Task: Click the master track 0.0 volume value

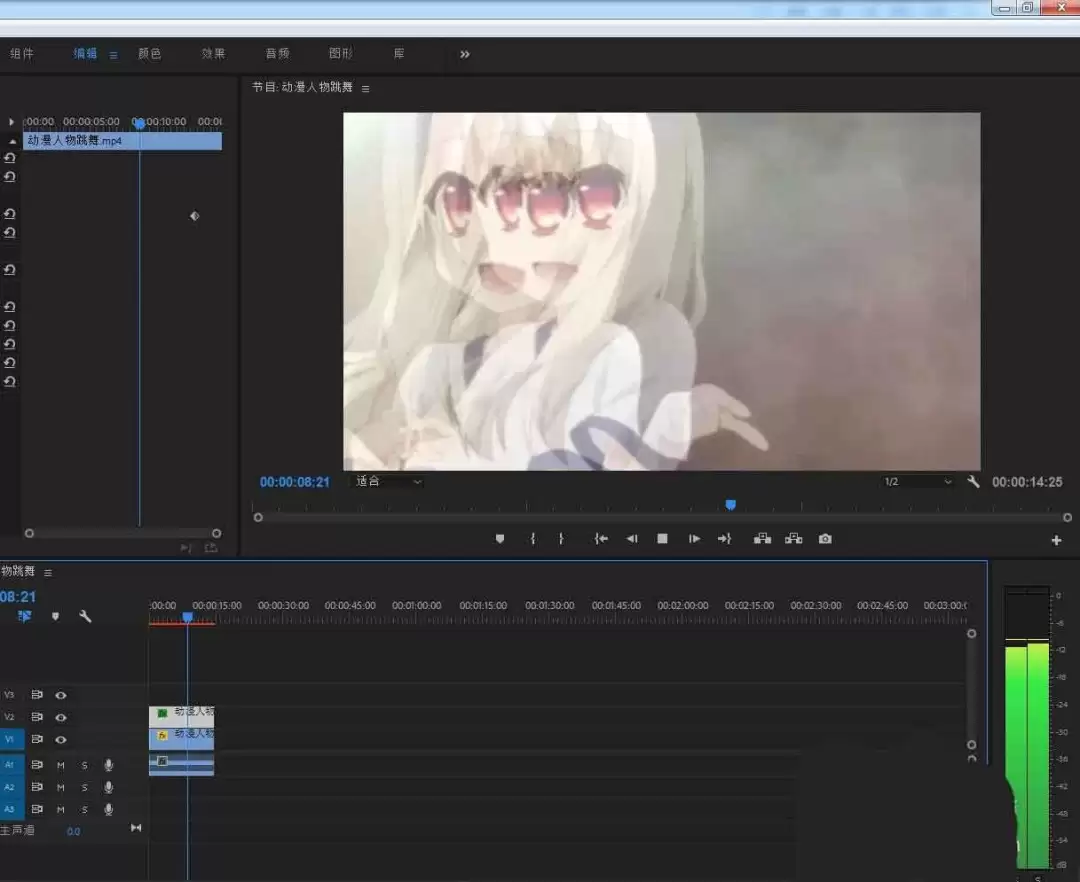Action: click(74, 832)
